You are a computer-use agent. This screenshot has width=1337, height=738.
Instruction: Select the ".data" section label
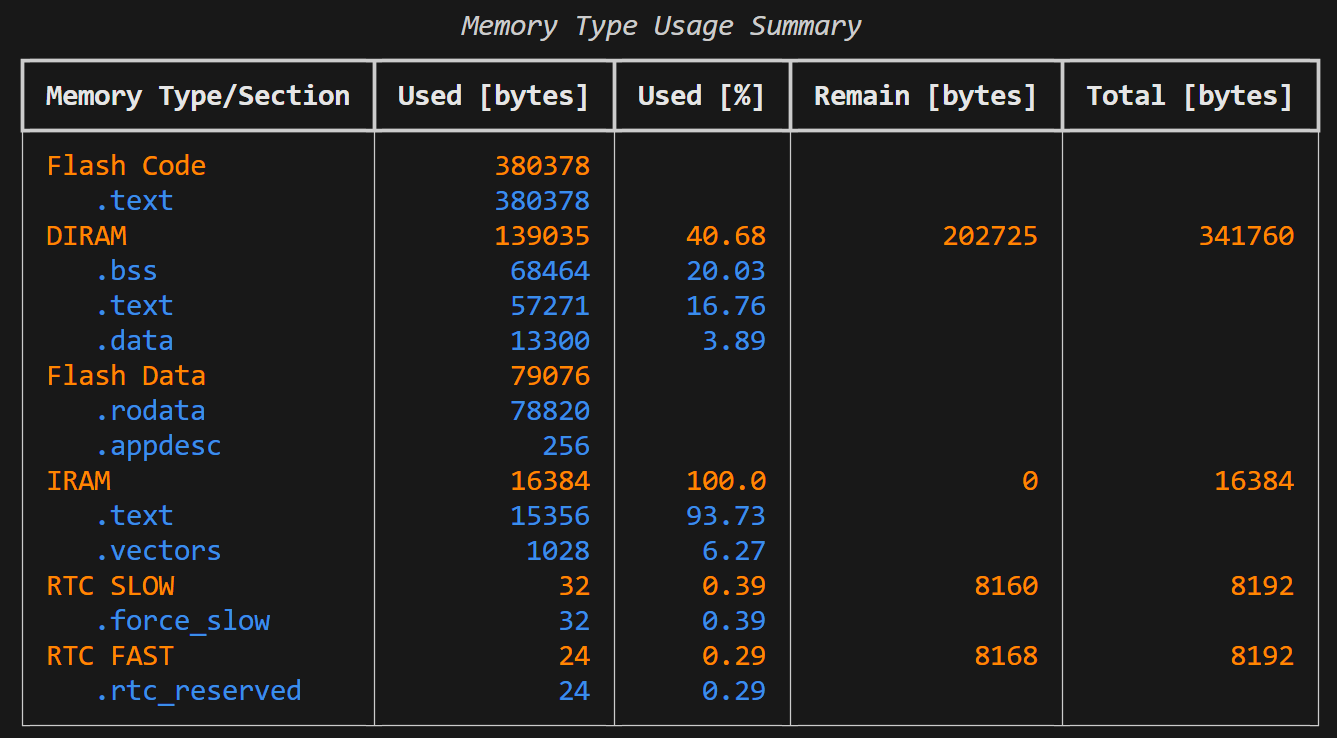134,341
